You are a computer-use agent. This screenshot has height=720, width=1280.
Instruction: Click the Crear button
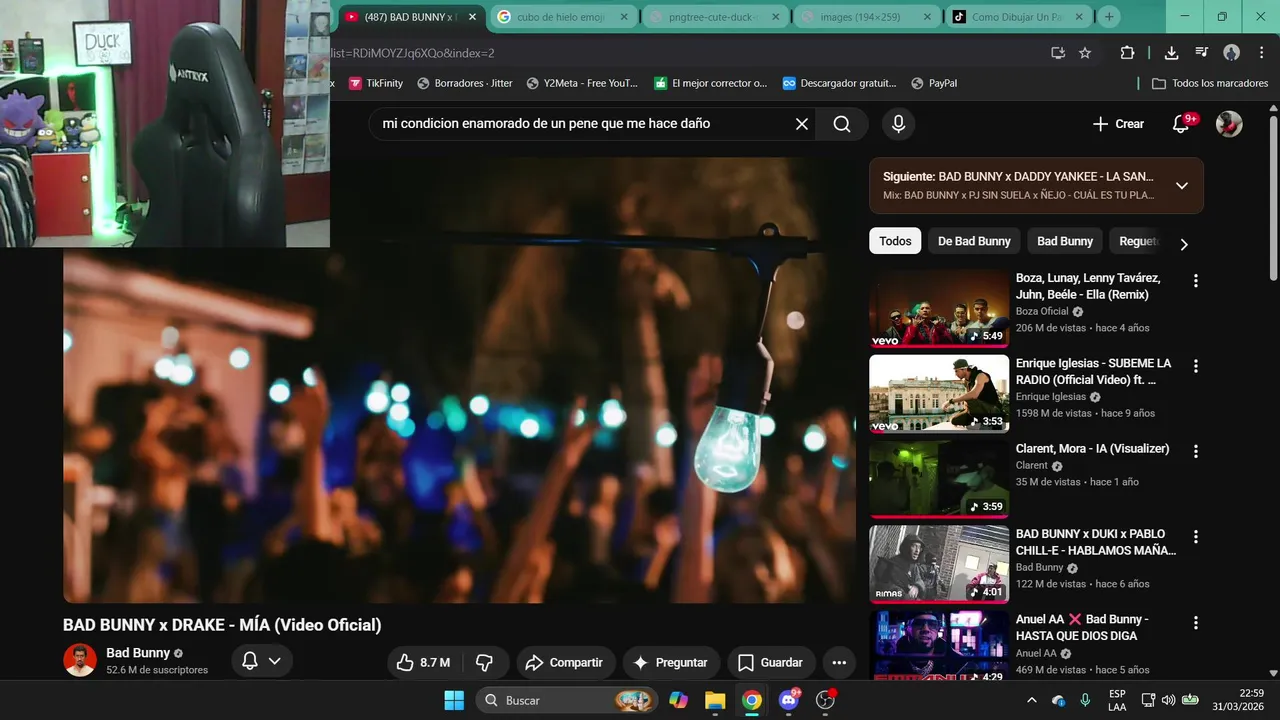pos(1118,124)
